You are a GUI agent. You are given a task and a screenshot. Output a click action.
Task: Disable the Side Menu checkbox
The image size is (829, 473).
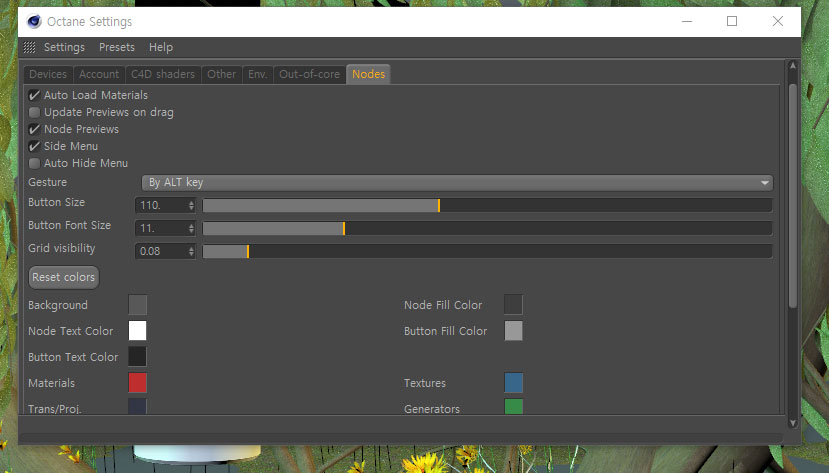34,146
